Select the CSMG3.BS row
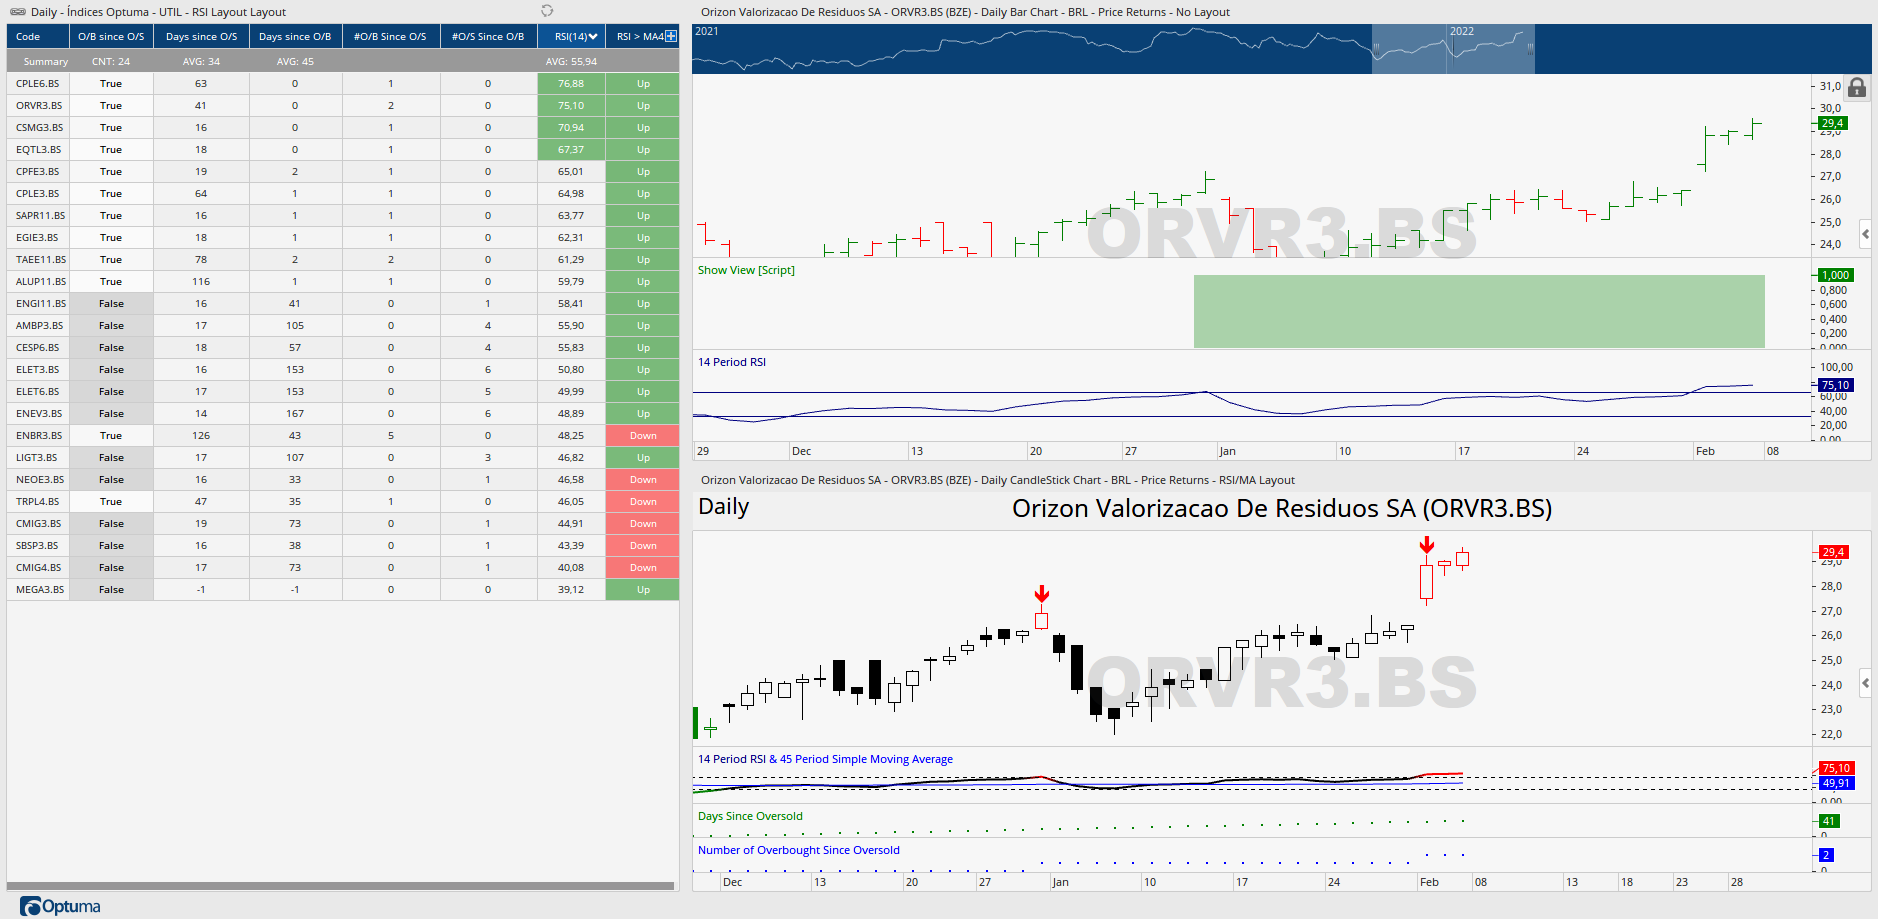Viewport: 1878px width, 919px height. (x=343, y=128)
